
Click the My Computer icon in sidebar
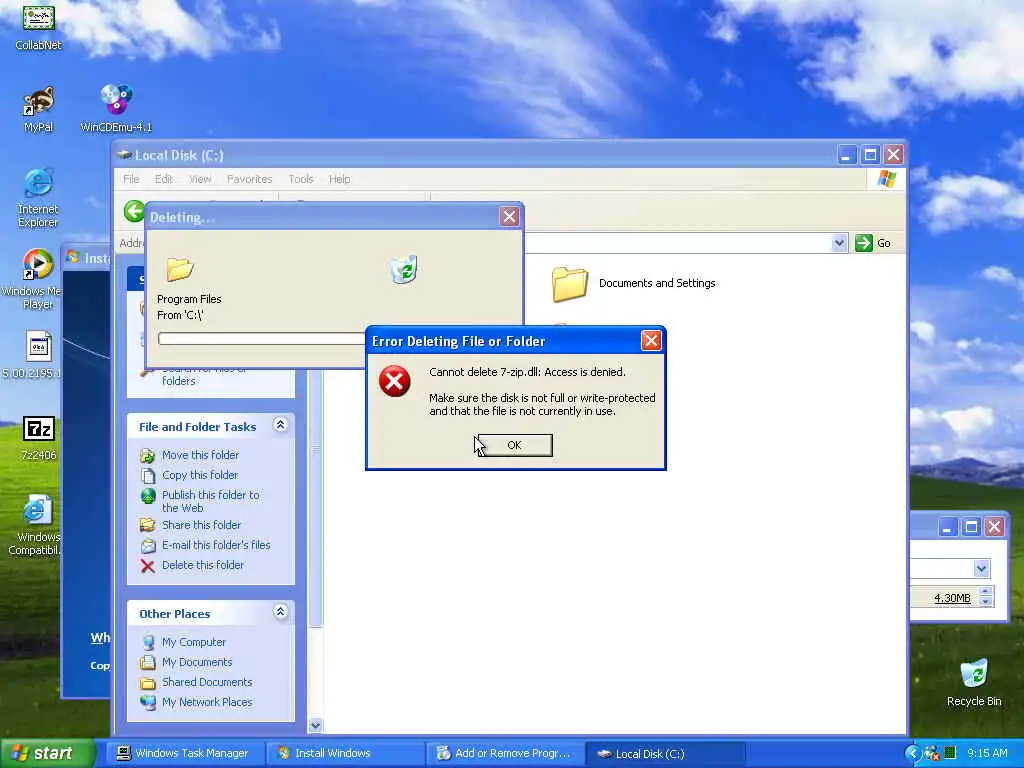click(148, 643)
